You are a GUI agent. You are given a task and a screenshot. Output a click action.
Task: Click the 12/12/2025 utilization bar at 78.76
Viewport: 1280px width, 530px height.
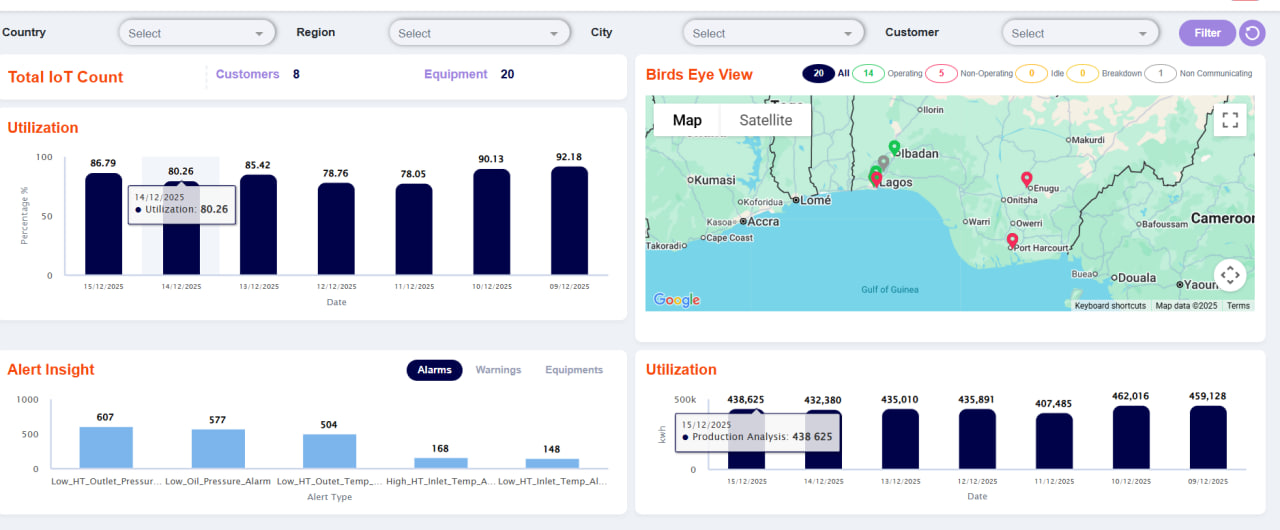pyautogui.click(x=336, y=229)
